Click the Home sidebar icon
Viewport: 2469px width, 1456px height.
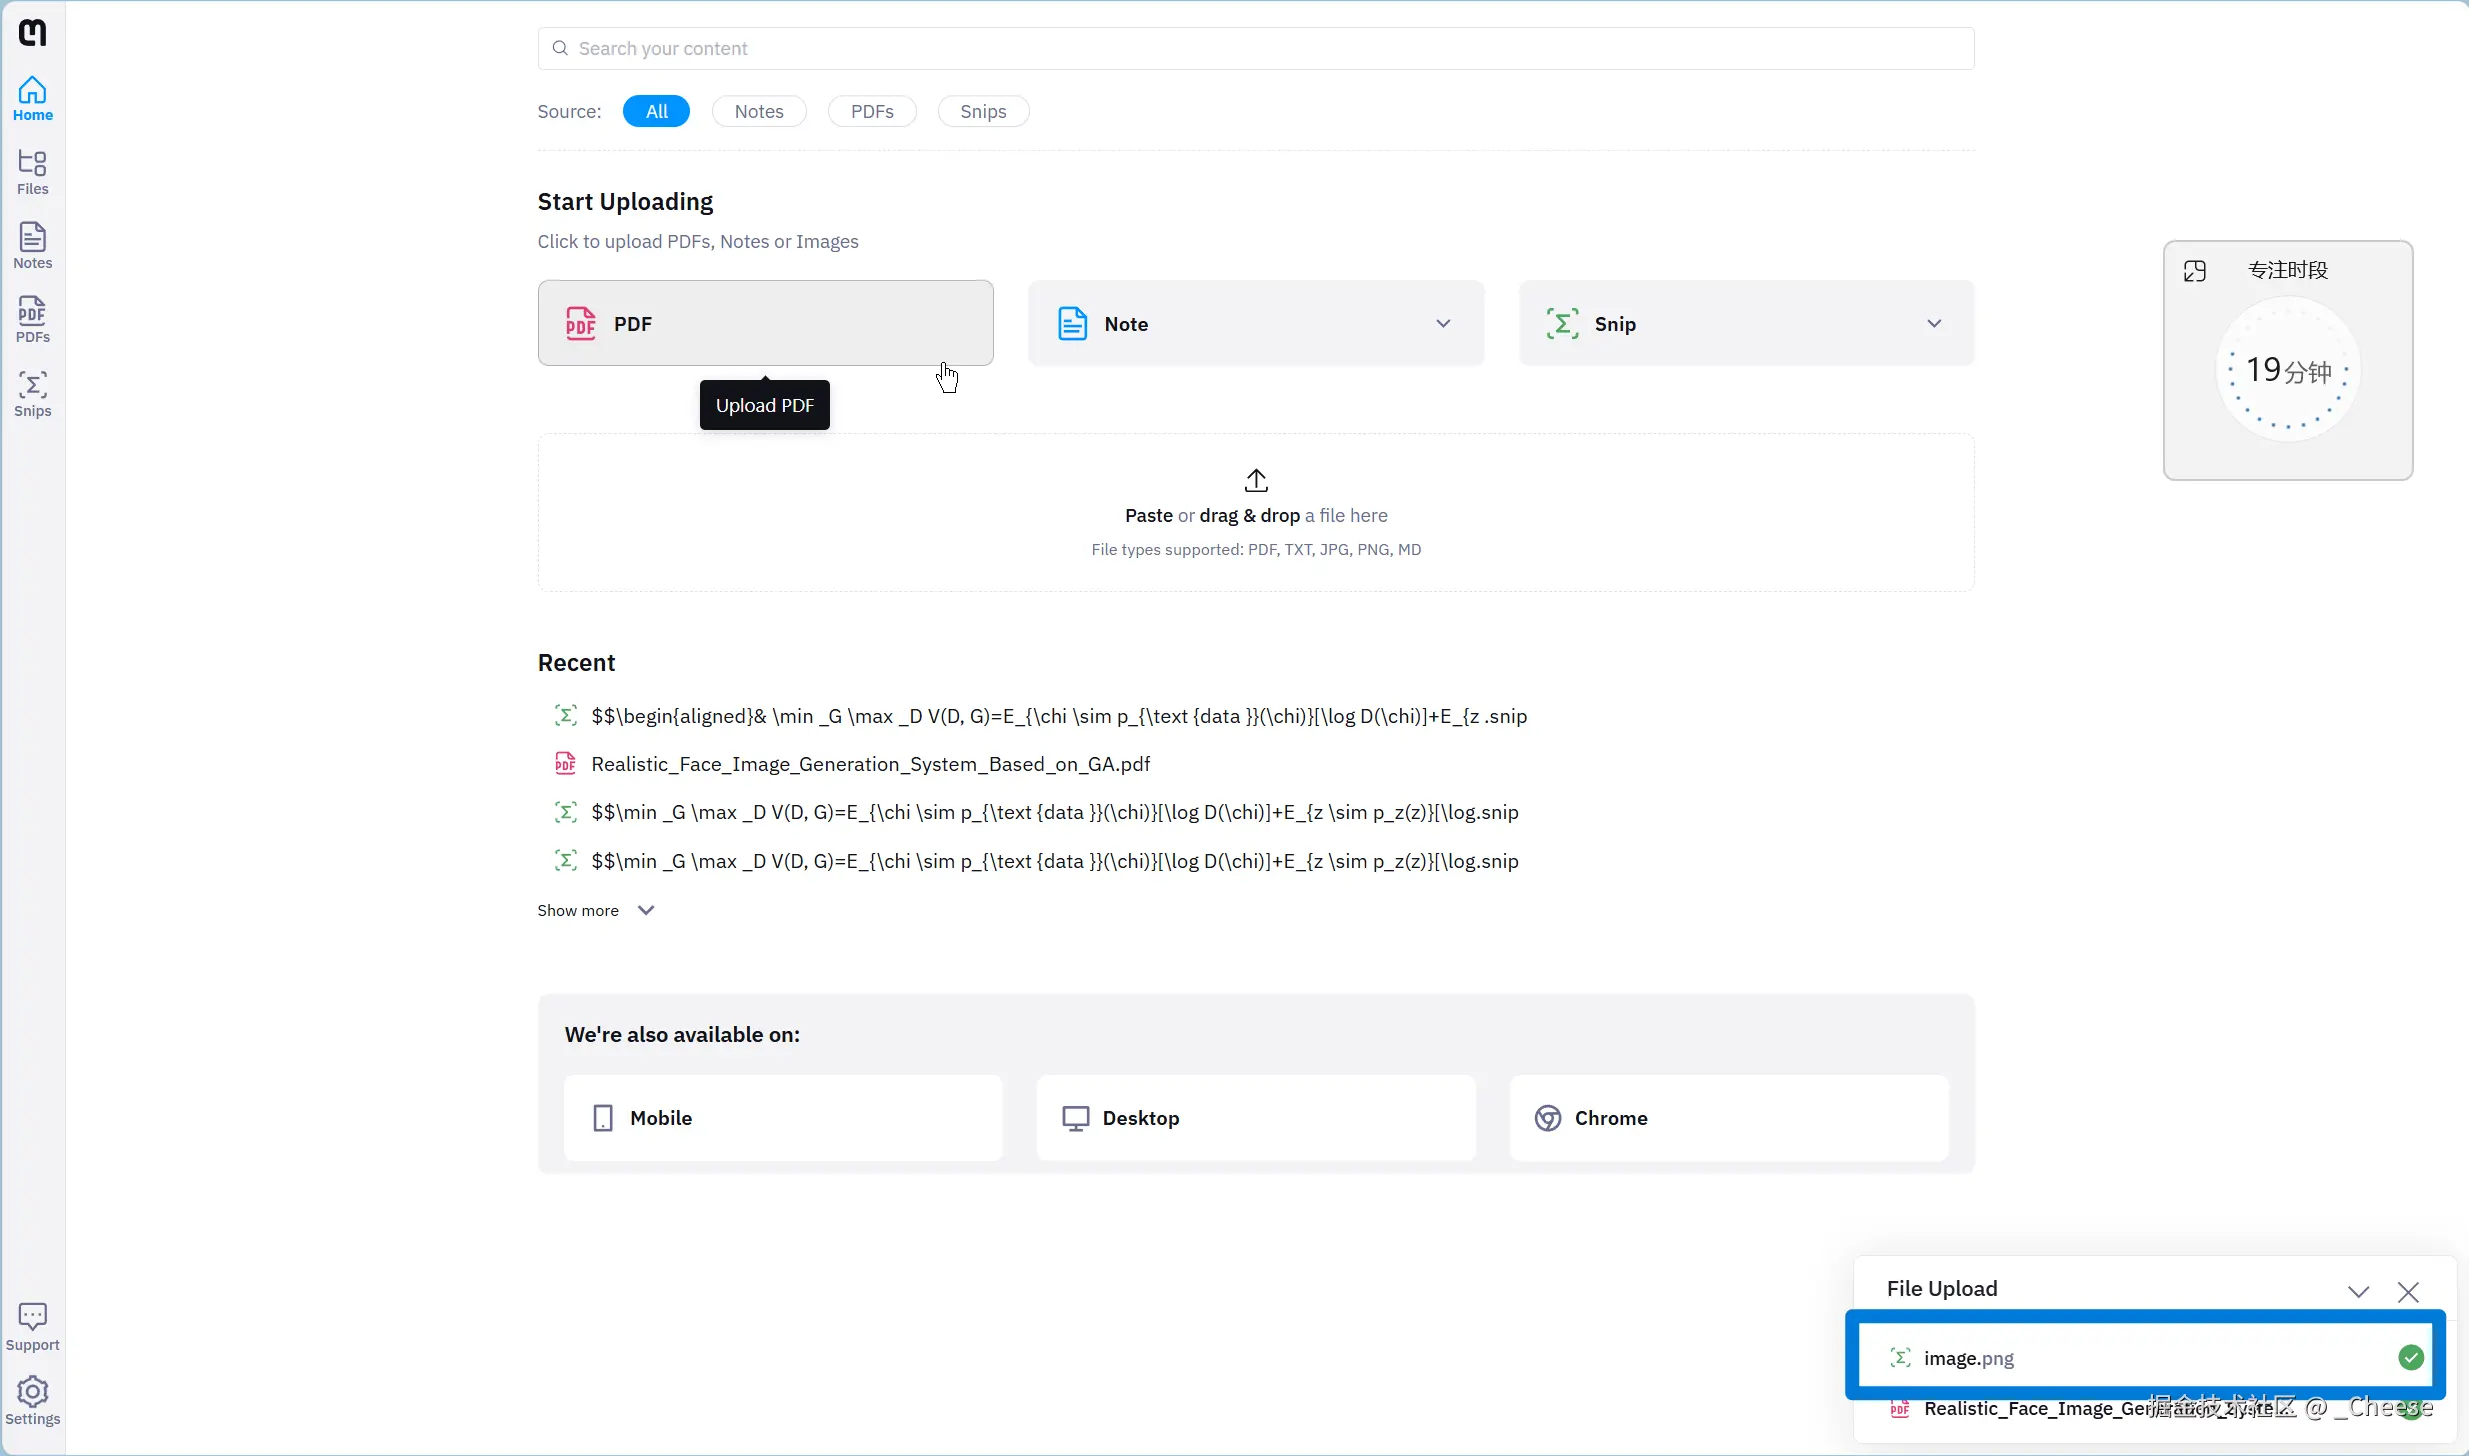coord(32,98)
